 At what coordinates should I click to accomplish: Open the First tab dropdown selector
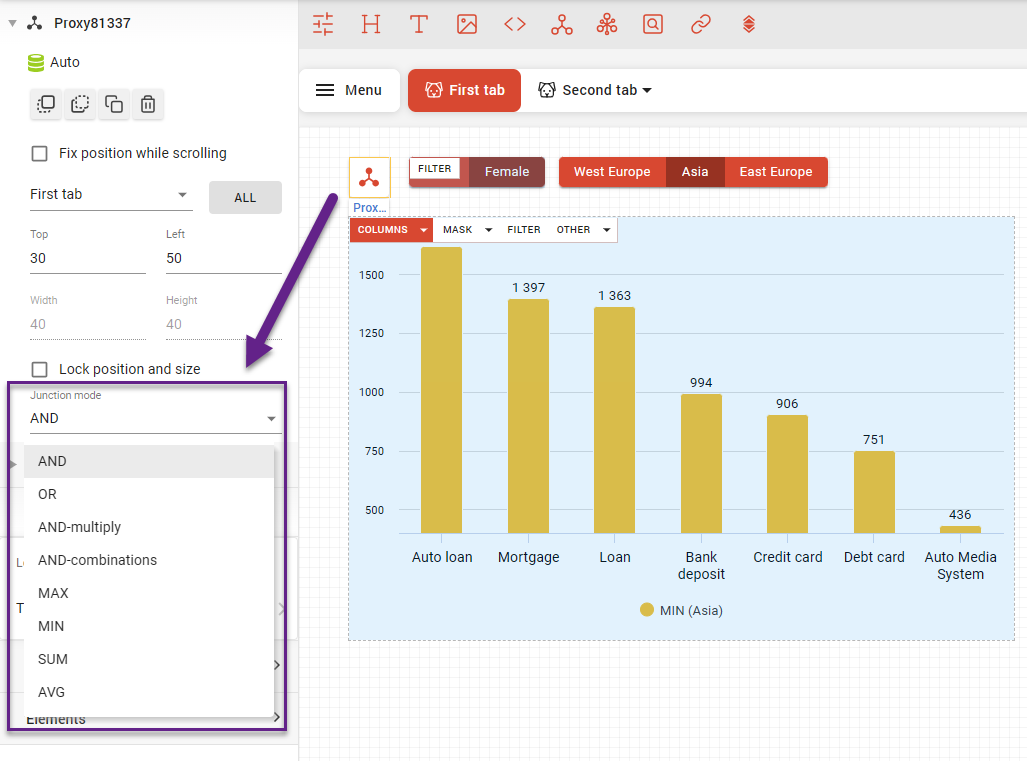[110, 195]
